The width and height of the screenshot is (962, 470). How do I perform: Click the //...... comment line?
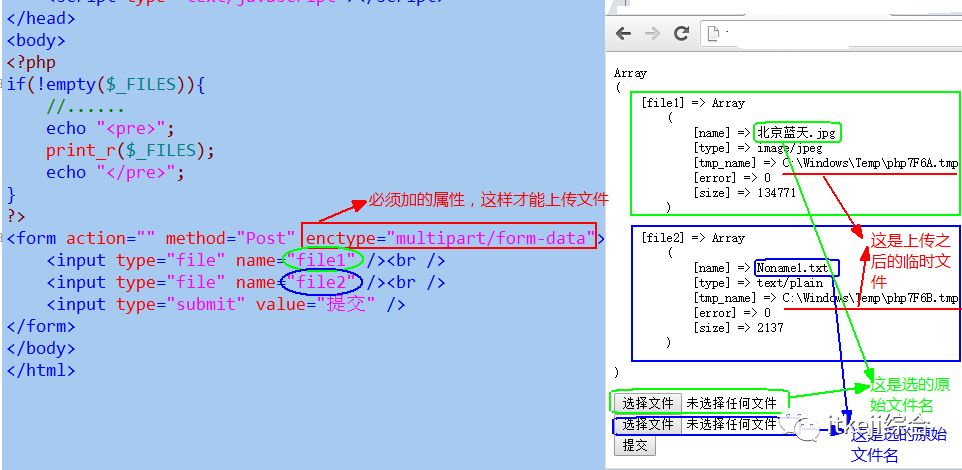point(85,106)
